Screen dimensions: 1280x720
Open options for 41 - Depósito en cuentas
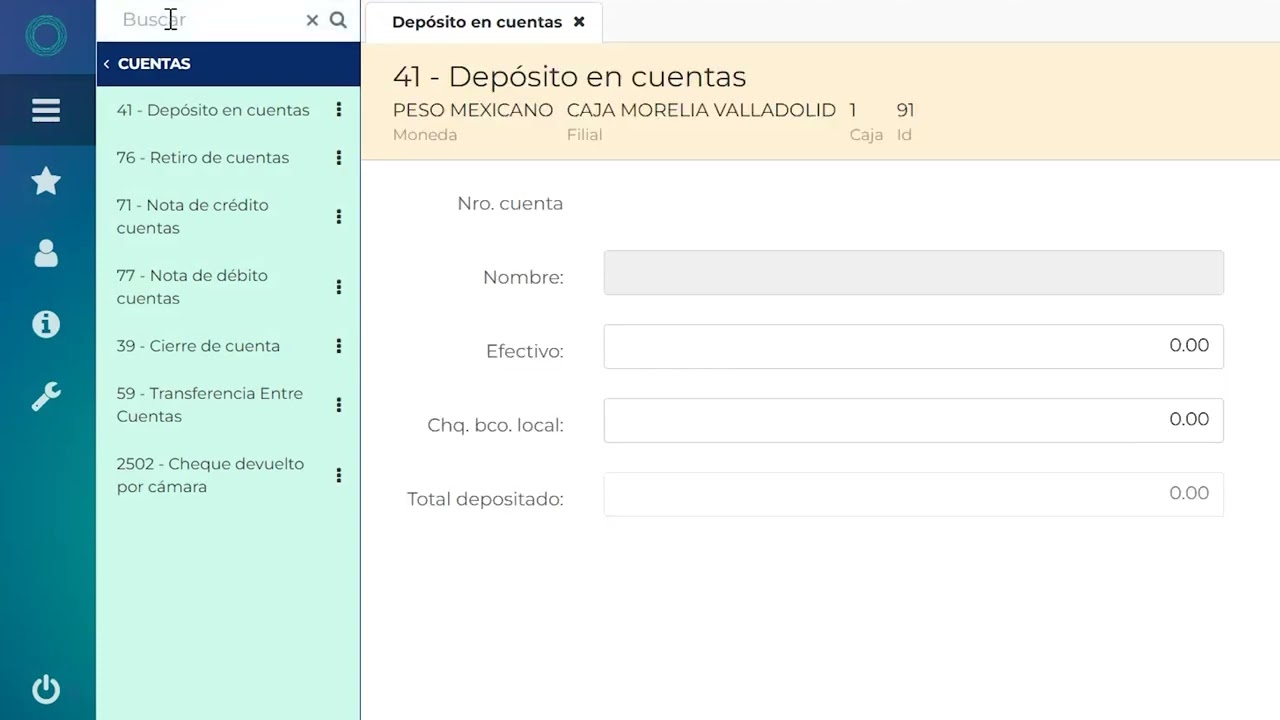339,110
